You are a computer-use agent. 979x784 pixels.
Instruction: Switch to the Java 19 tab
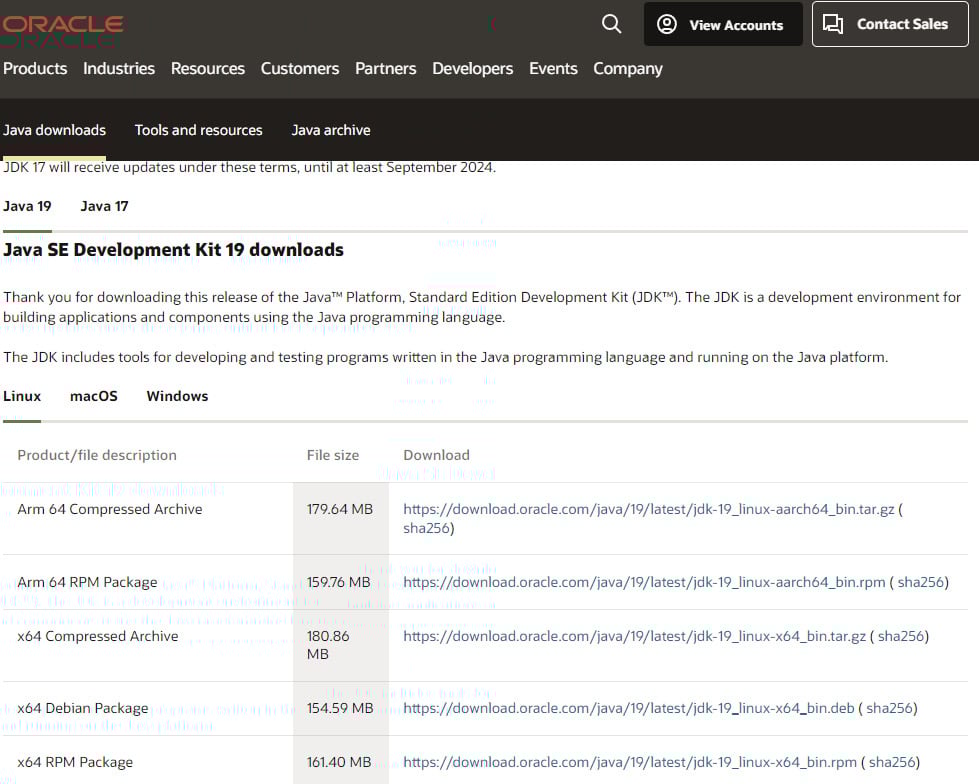click(x=27, y=206)
